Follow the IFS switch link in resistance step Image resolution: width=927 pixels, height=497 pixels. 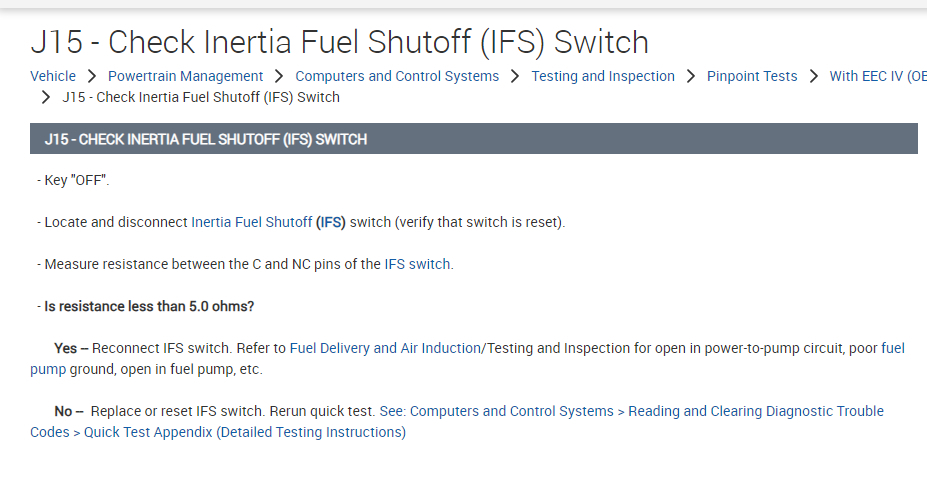pos(417,265)
